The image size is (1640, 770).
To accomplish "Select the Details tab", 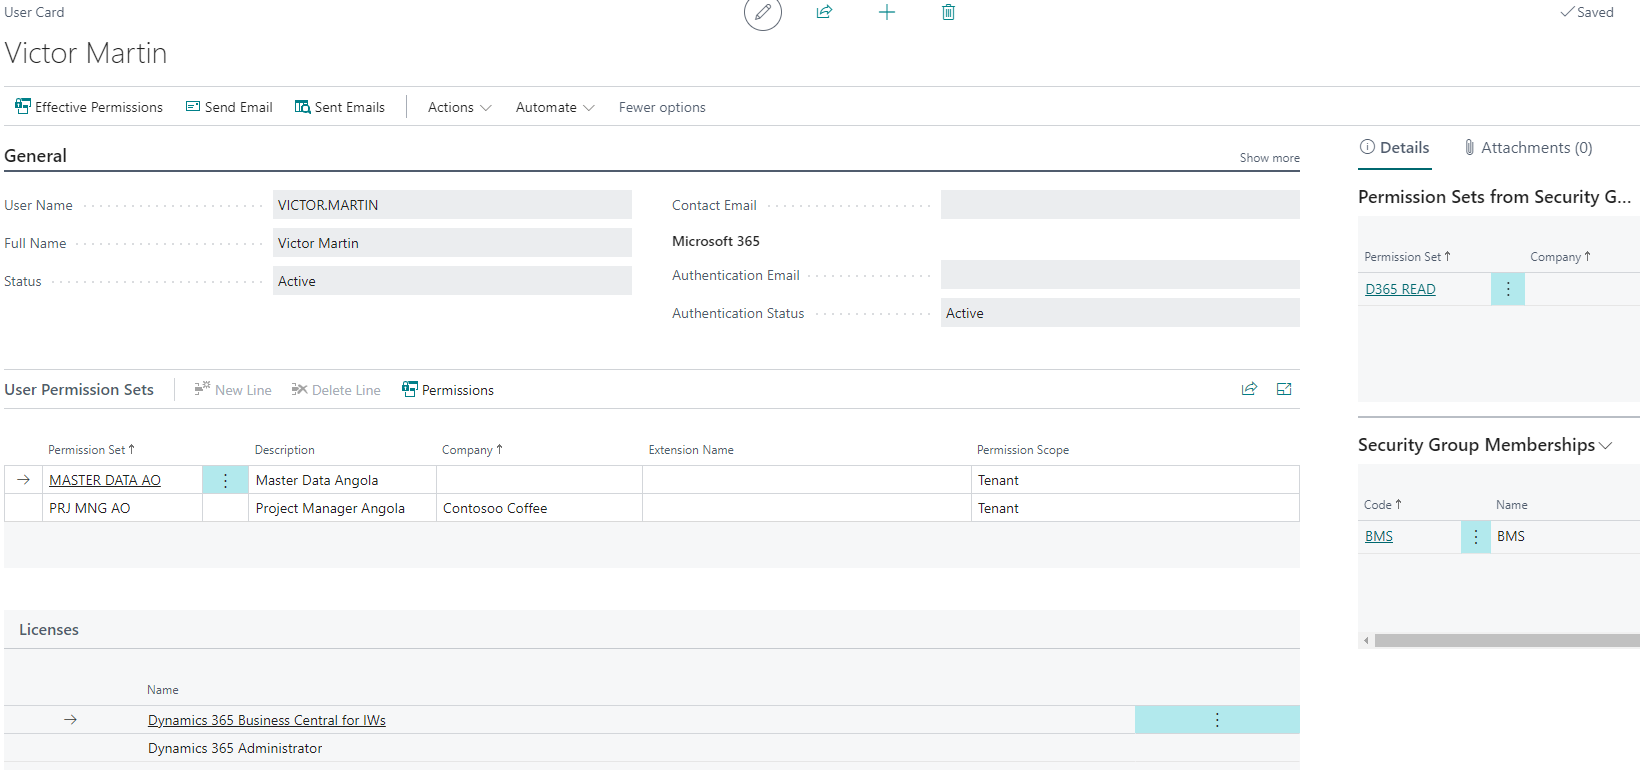I will [1395, 148].
